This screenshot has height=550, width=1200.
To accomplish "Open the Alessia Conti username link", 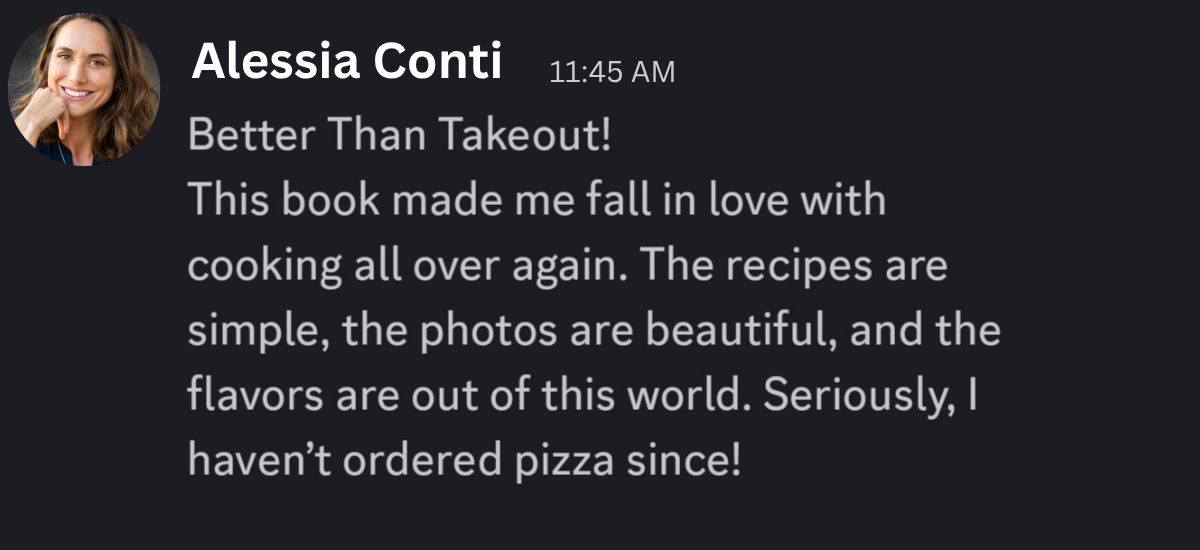I will pyautogui.click(x=346, y=64).
